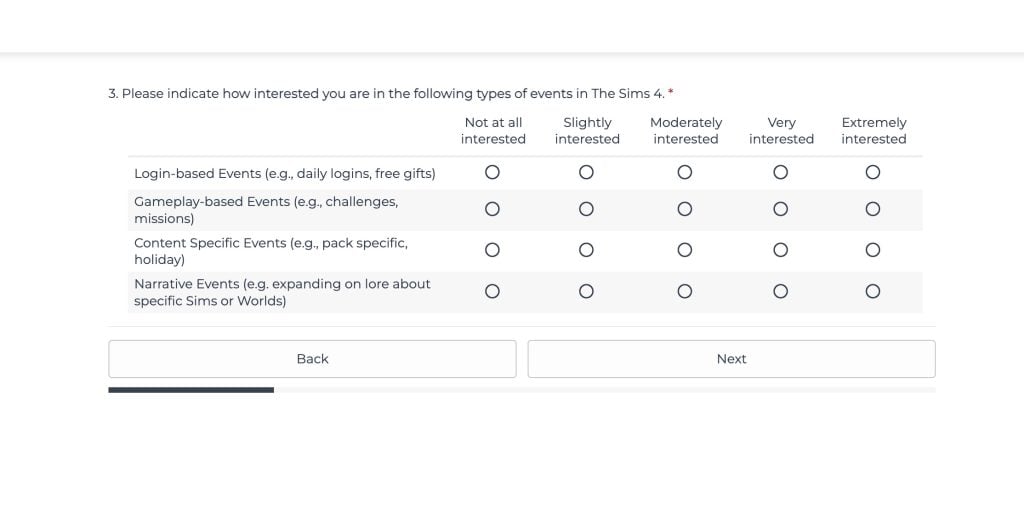Choose 'Moderately interested' for Gameplay-based Events
1024x505 pixels.
685,210
